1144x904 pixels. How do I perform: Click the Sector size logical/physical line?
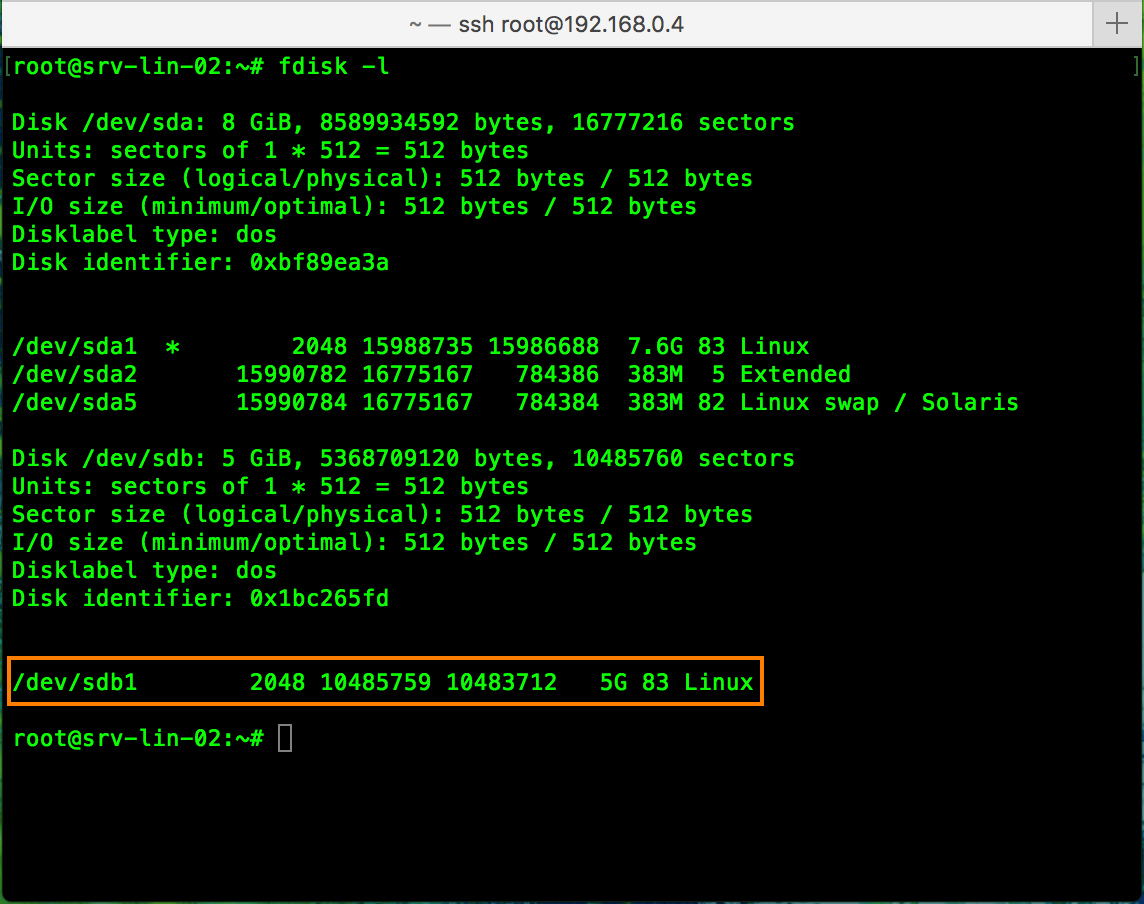pyautogui.click(x=380, y=178)
